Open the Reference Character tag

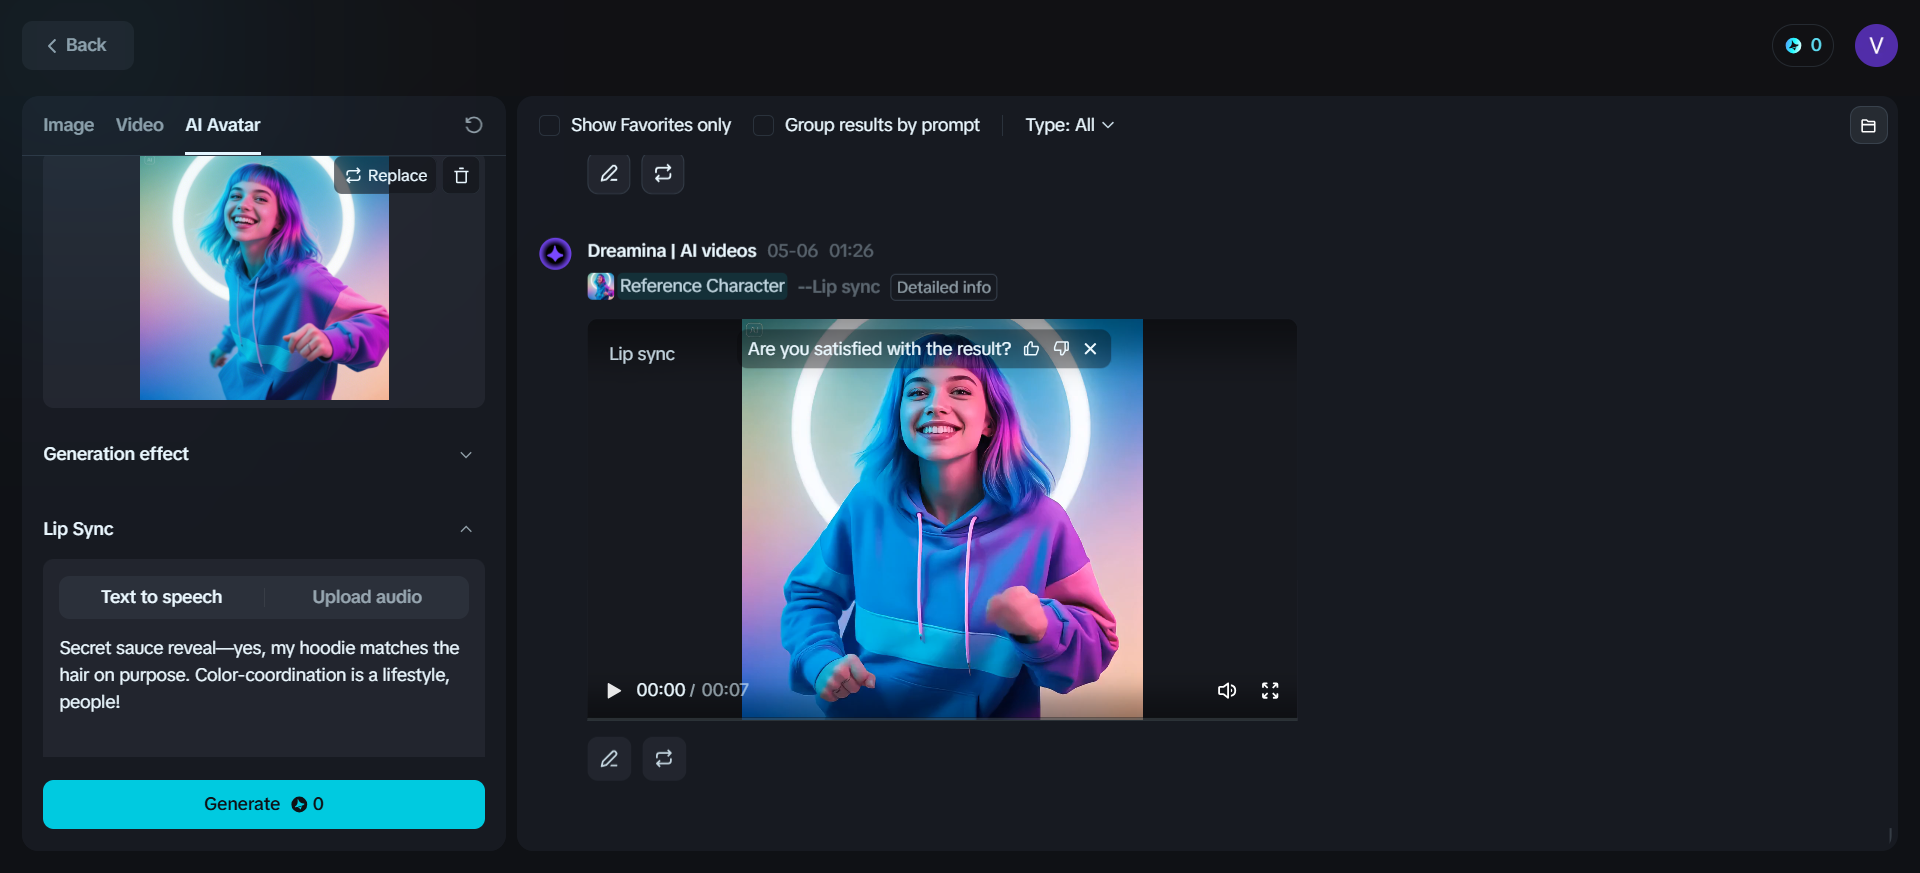[x=702, y=286]
